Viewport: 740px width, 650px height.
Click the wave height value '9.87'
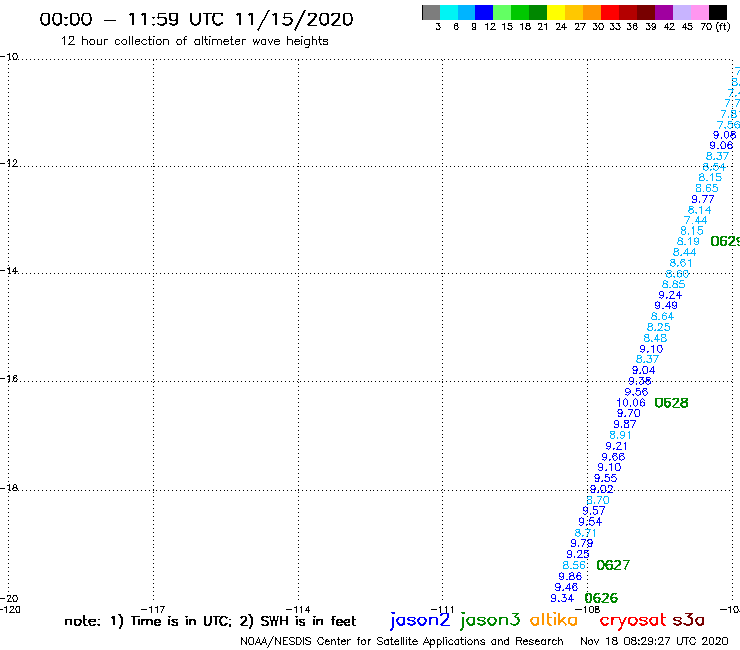click(625, 424)
